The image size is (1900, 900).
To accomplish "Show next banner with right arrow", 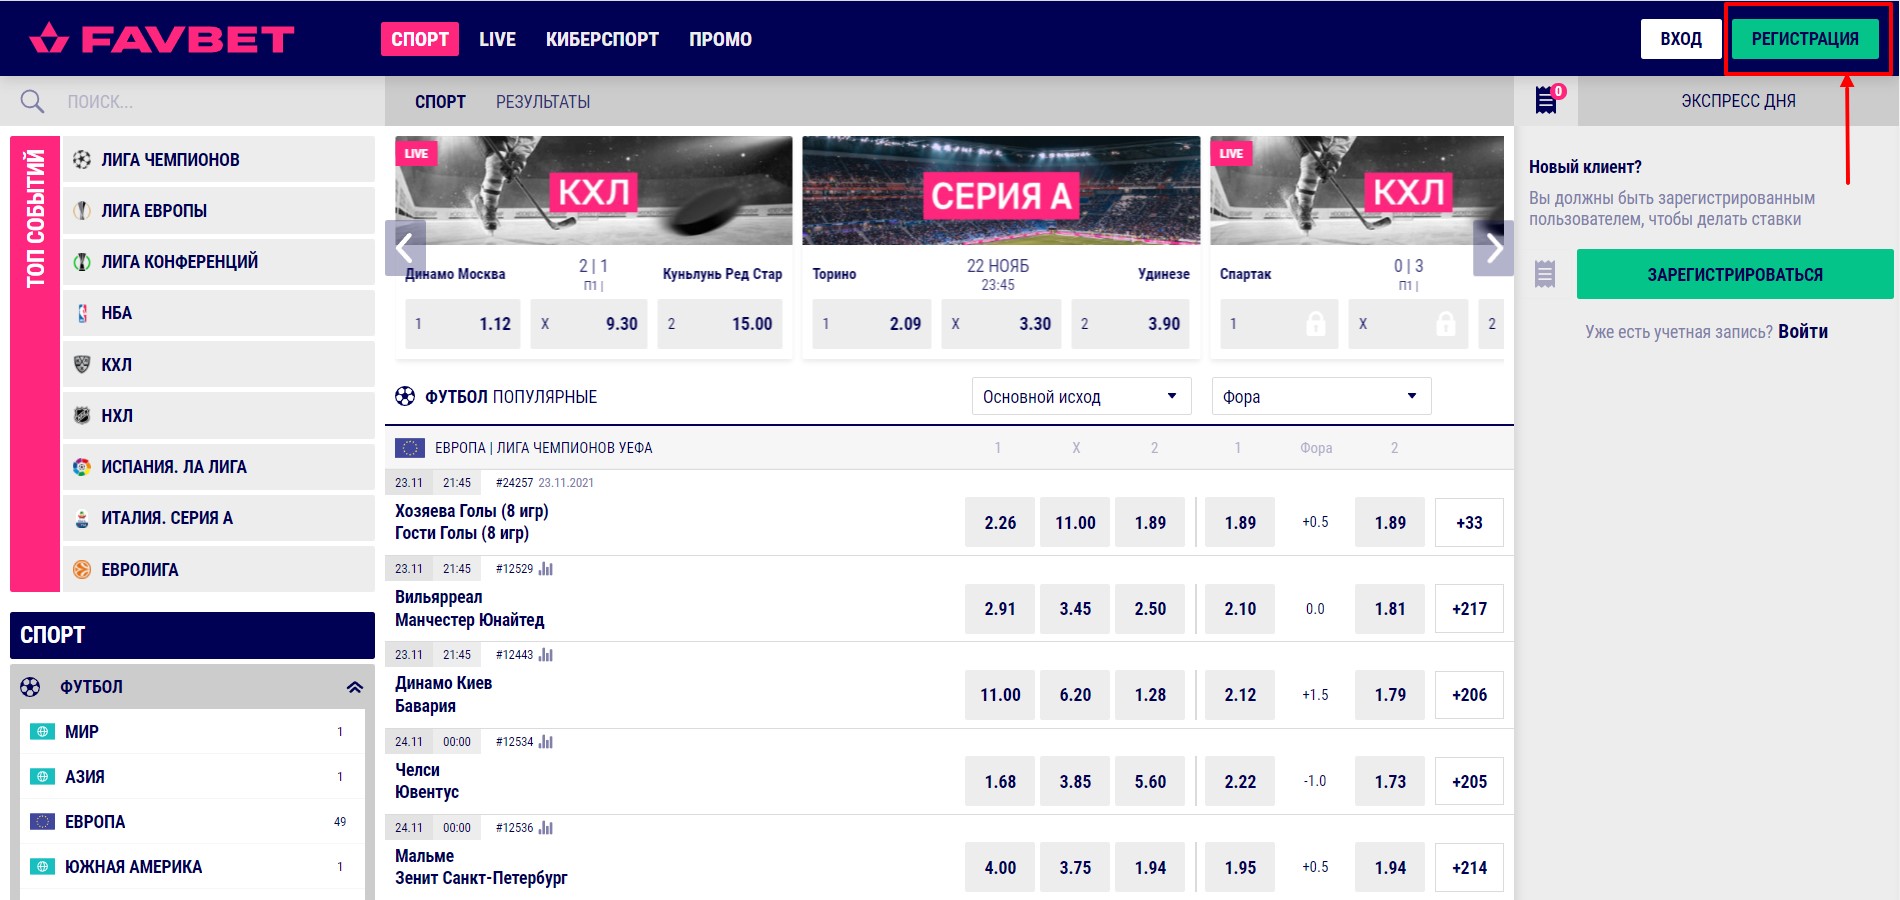I will [1493, 248].
